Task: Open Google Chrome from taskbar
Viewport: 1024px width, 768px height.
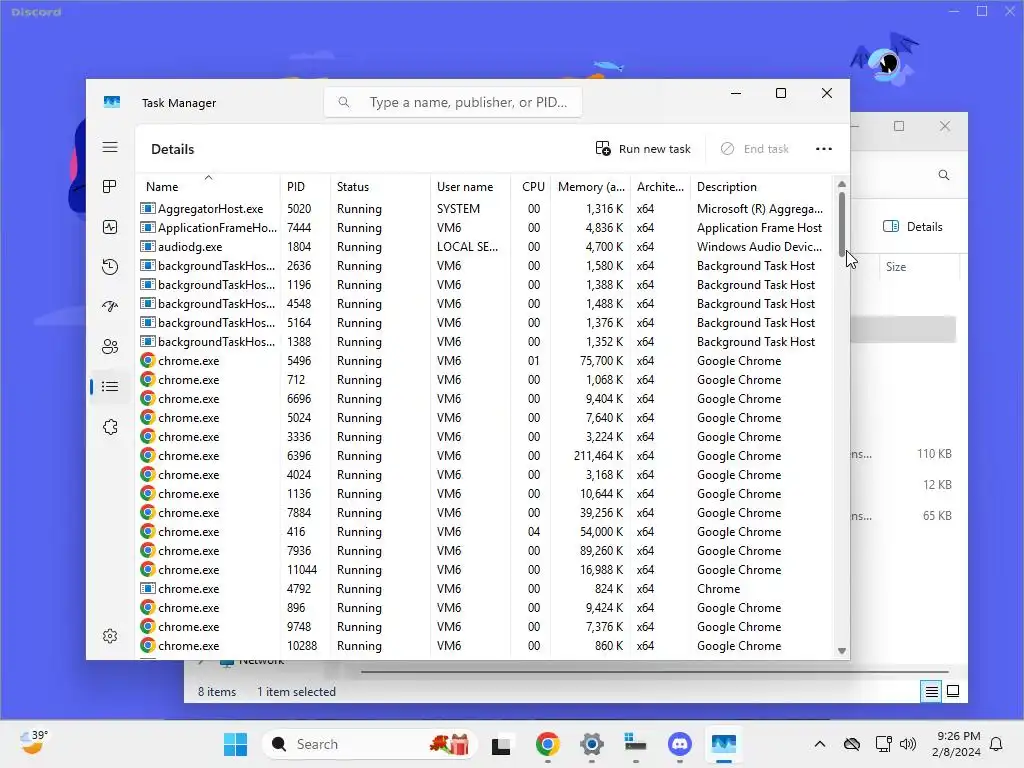Action: point(547,744)
